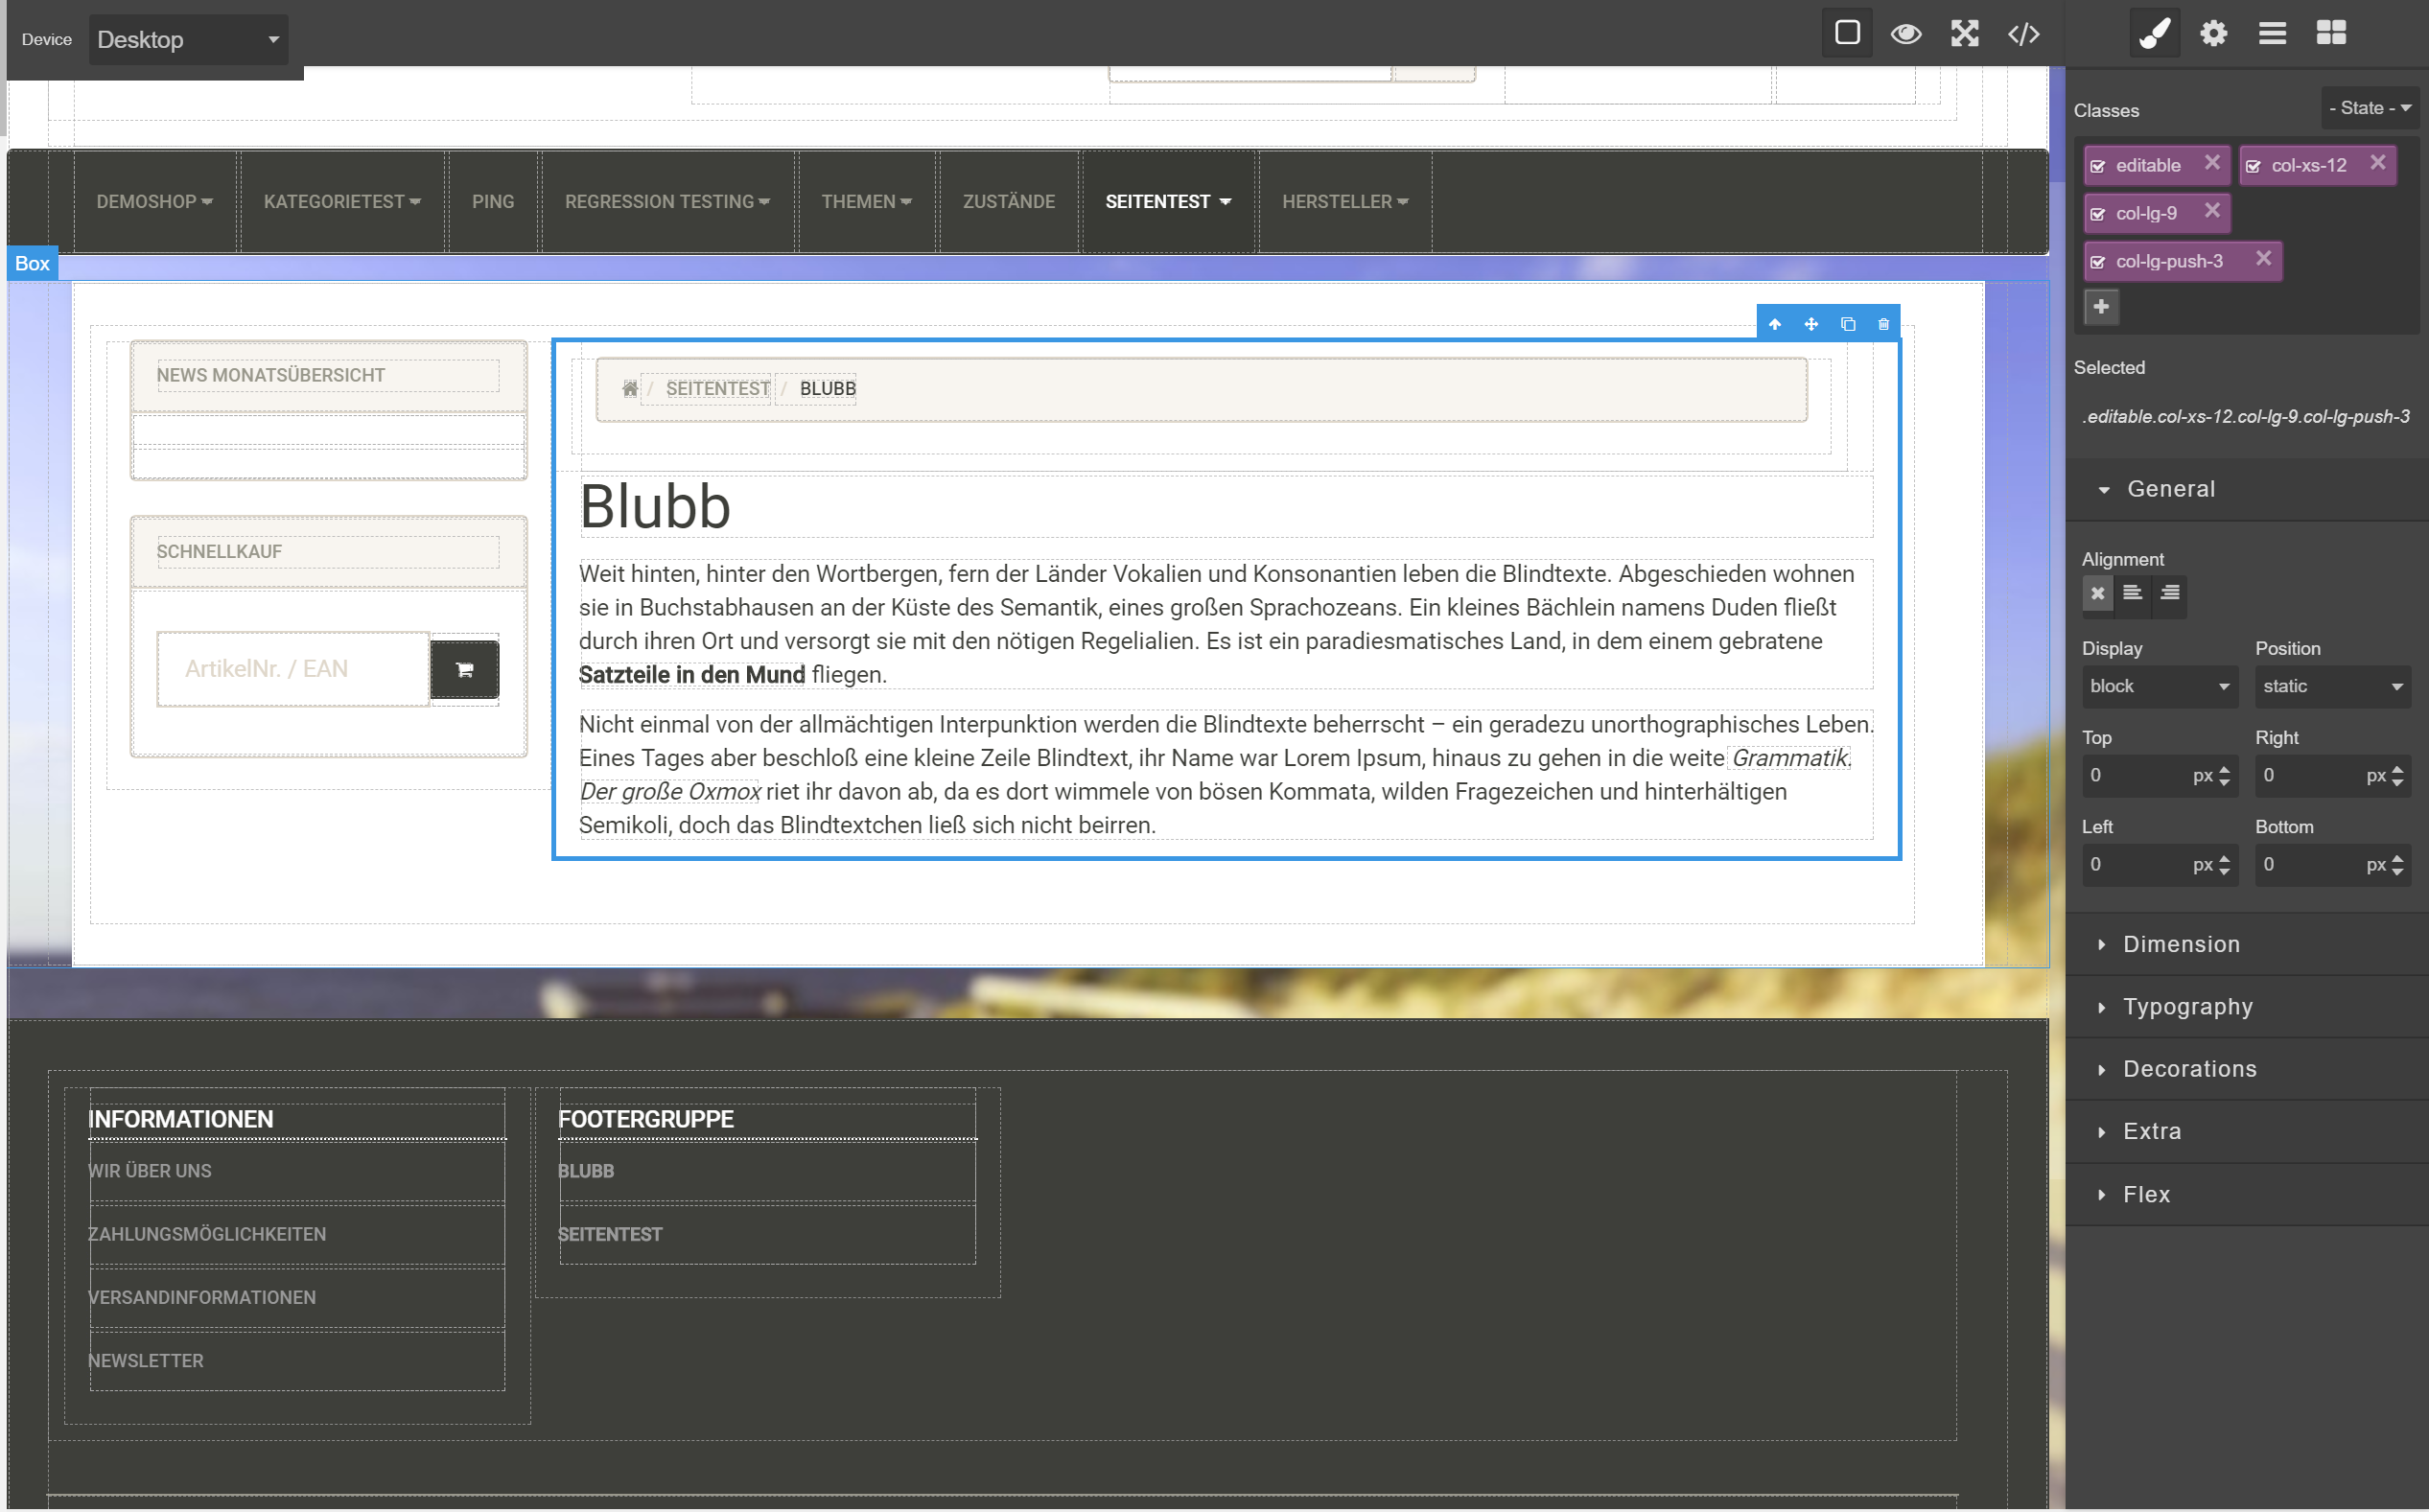This screenshot has width=2429, height=1512.
Task: Delete selected component trash icon
Action: 1883,324
